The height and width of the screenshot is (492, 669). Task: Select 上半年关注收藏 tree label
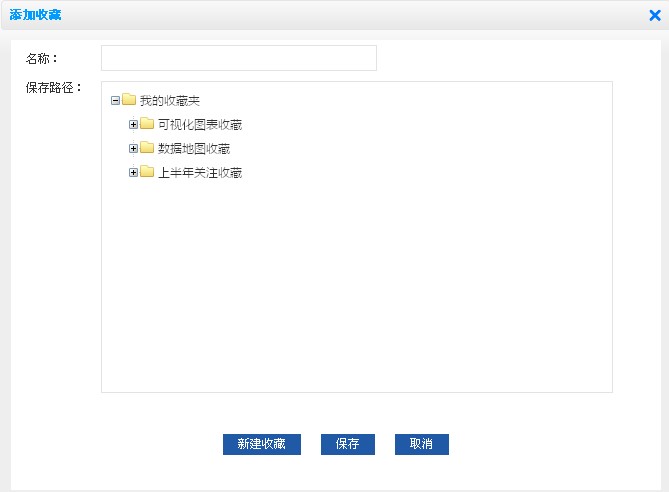point(200,173)
